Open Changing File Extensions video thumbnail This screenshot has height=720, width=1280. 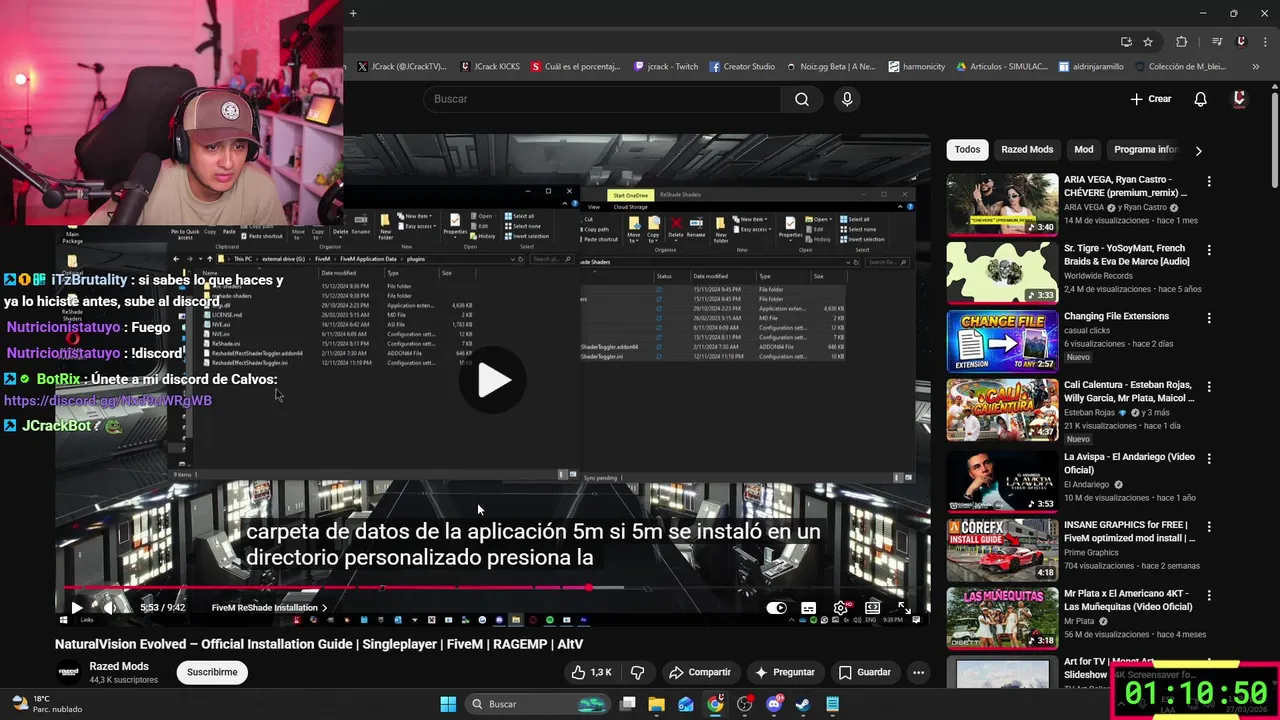click(x=1002, y=342)
